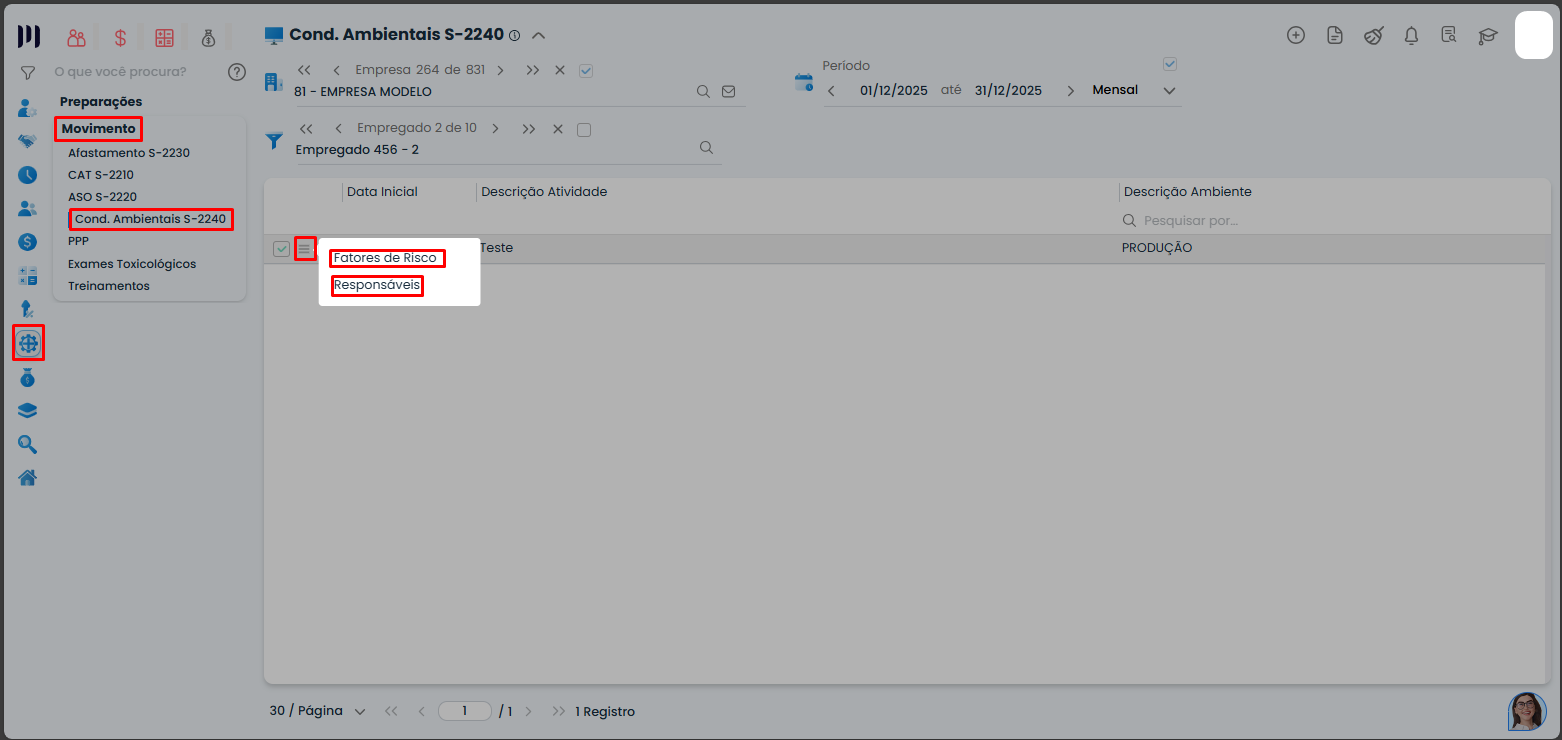This screenshot has width=1562, height=740.
Task: Open Afastamento S-2230 in the menu
Action: [x=129, y=153]
